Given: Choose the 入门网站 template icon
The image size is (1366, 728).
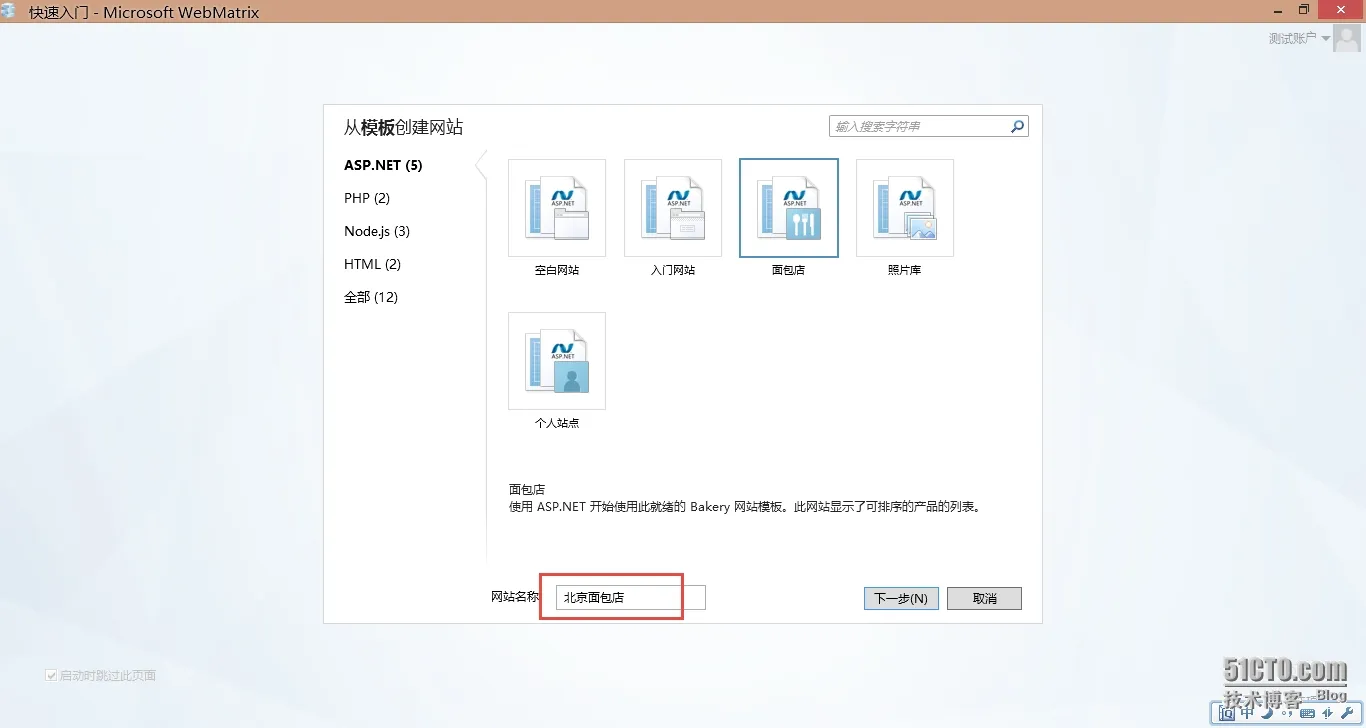Looking at the screenshot, I should (673, 208).
